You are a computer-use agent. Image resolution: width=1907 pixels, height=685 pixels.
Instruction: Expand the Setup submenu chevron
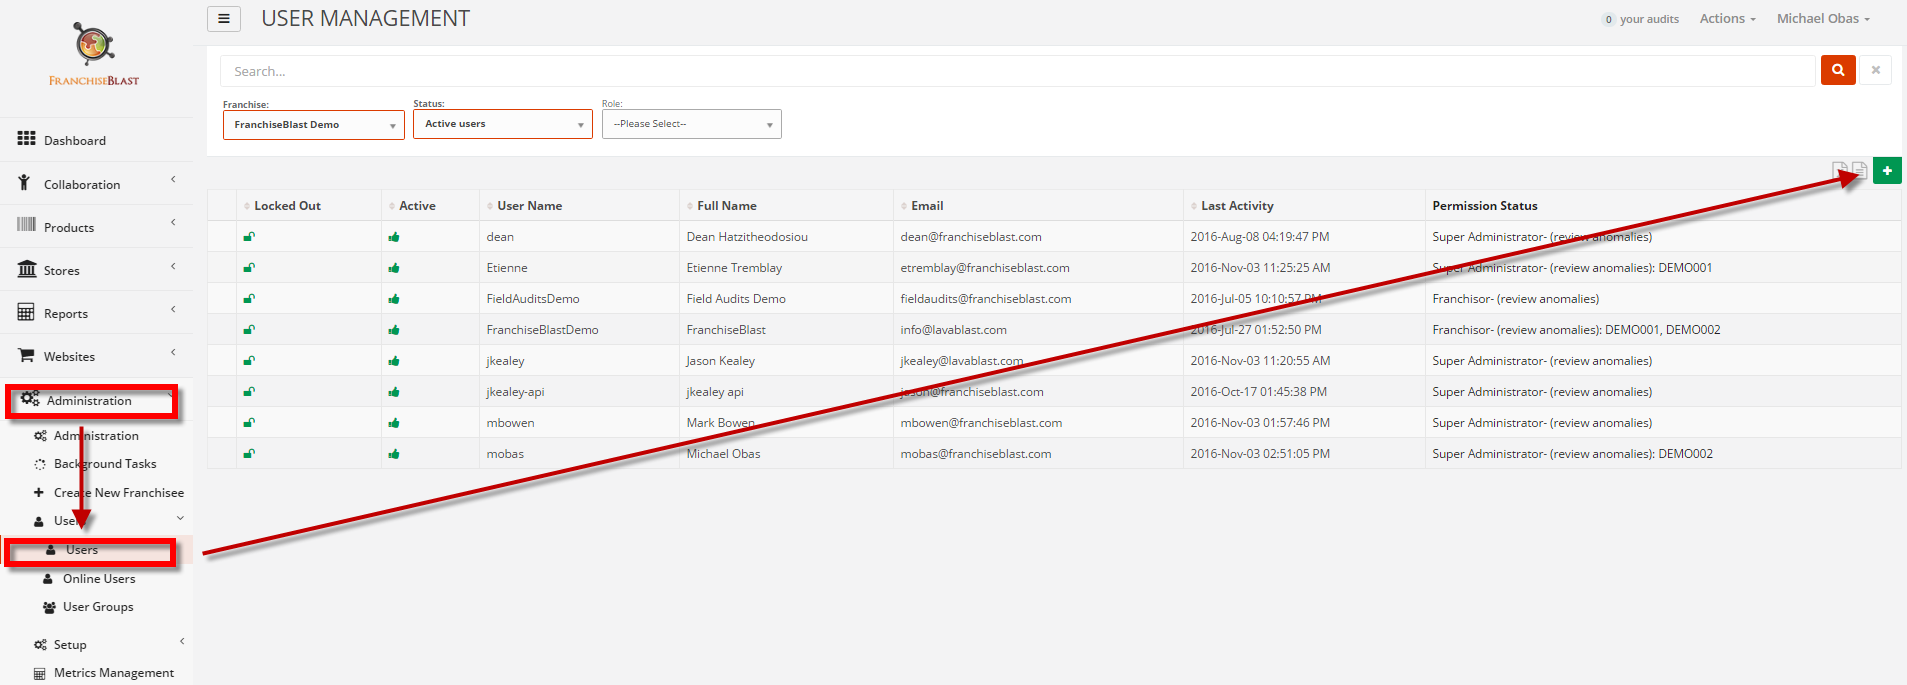click(181, 641)
